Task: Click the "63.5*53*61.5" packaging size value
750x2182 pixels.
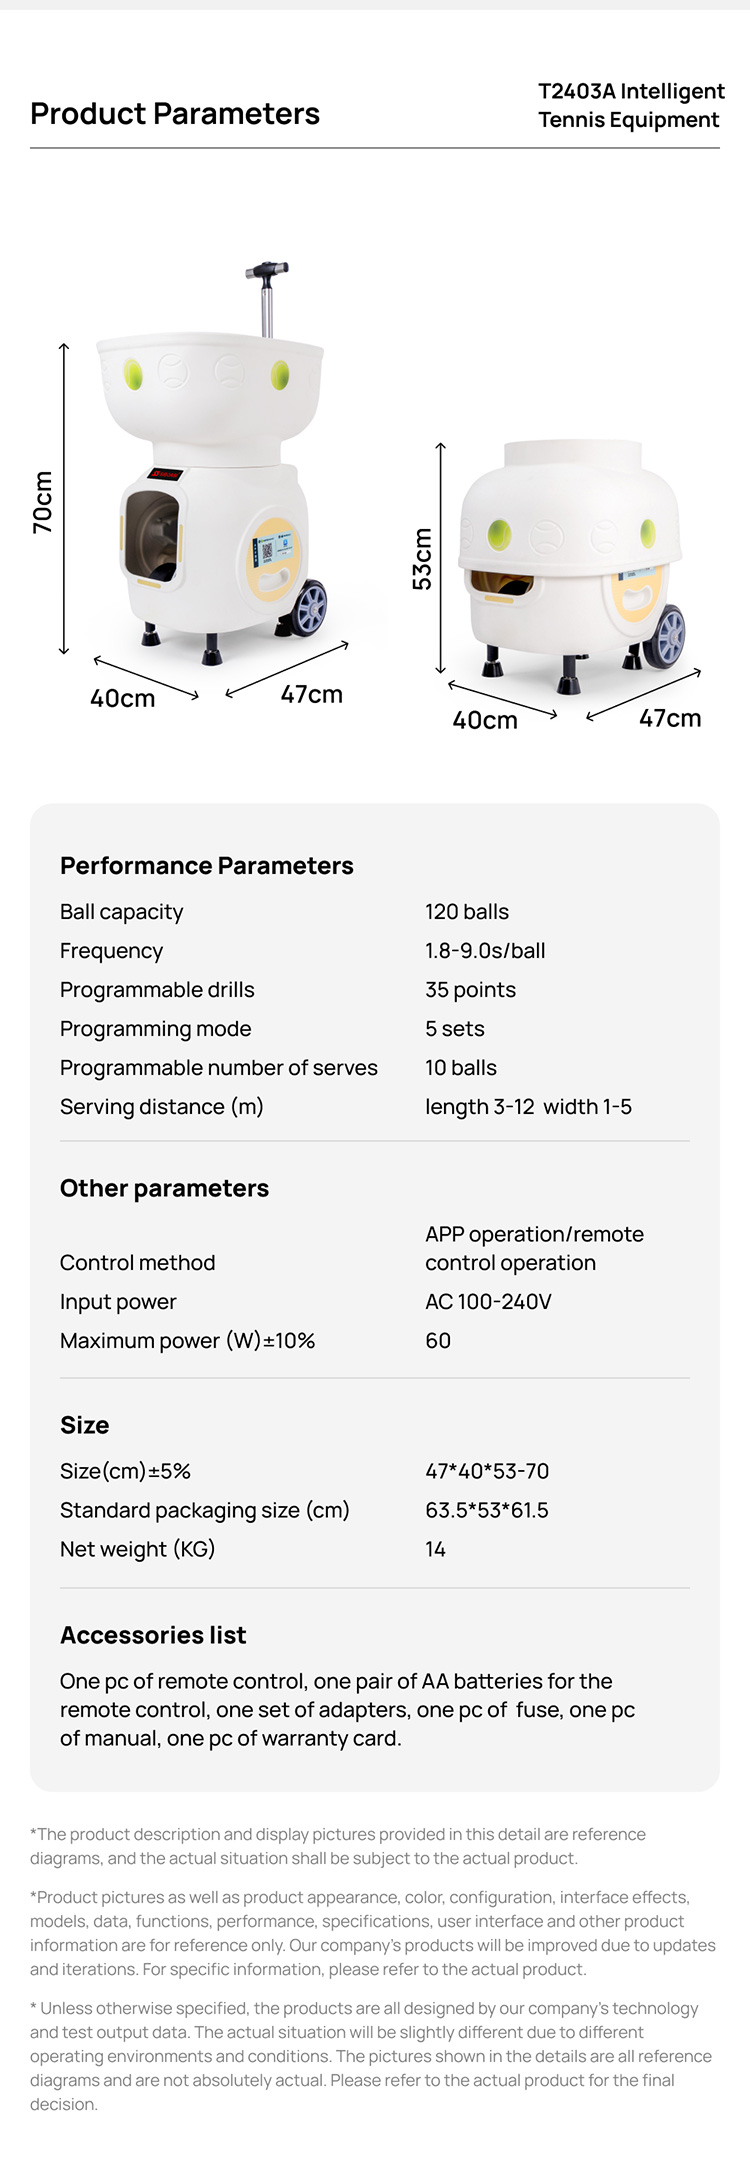Action: (x=487, y=1510)
